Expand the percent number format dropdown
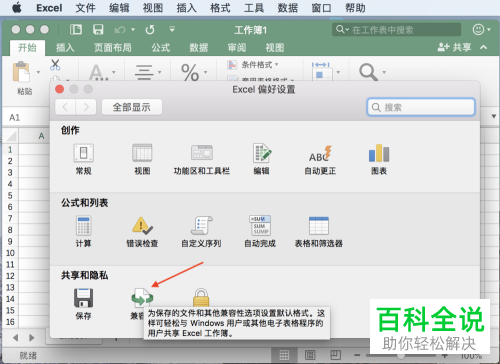Image resolution: width=500 pixels, height=364 pixels. 205,72
